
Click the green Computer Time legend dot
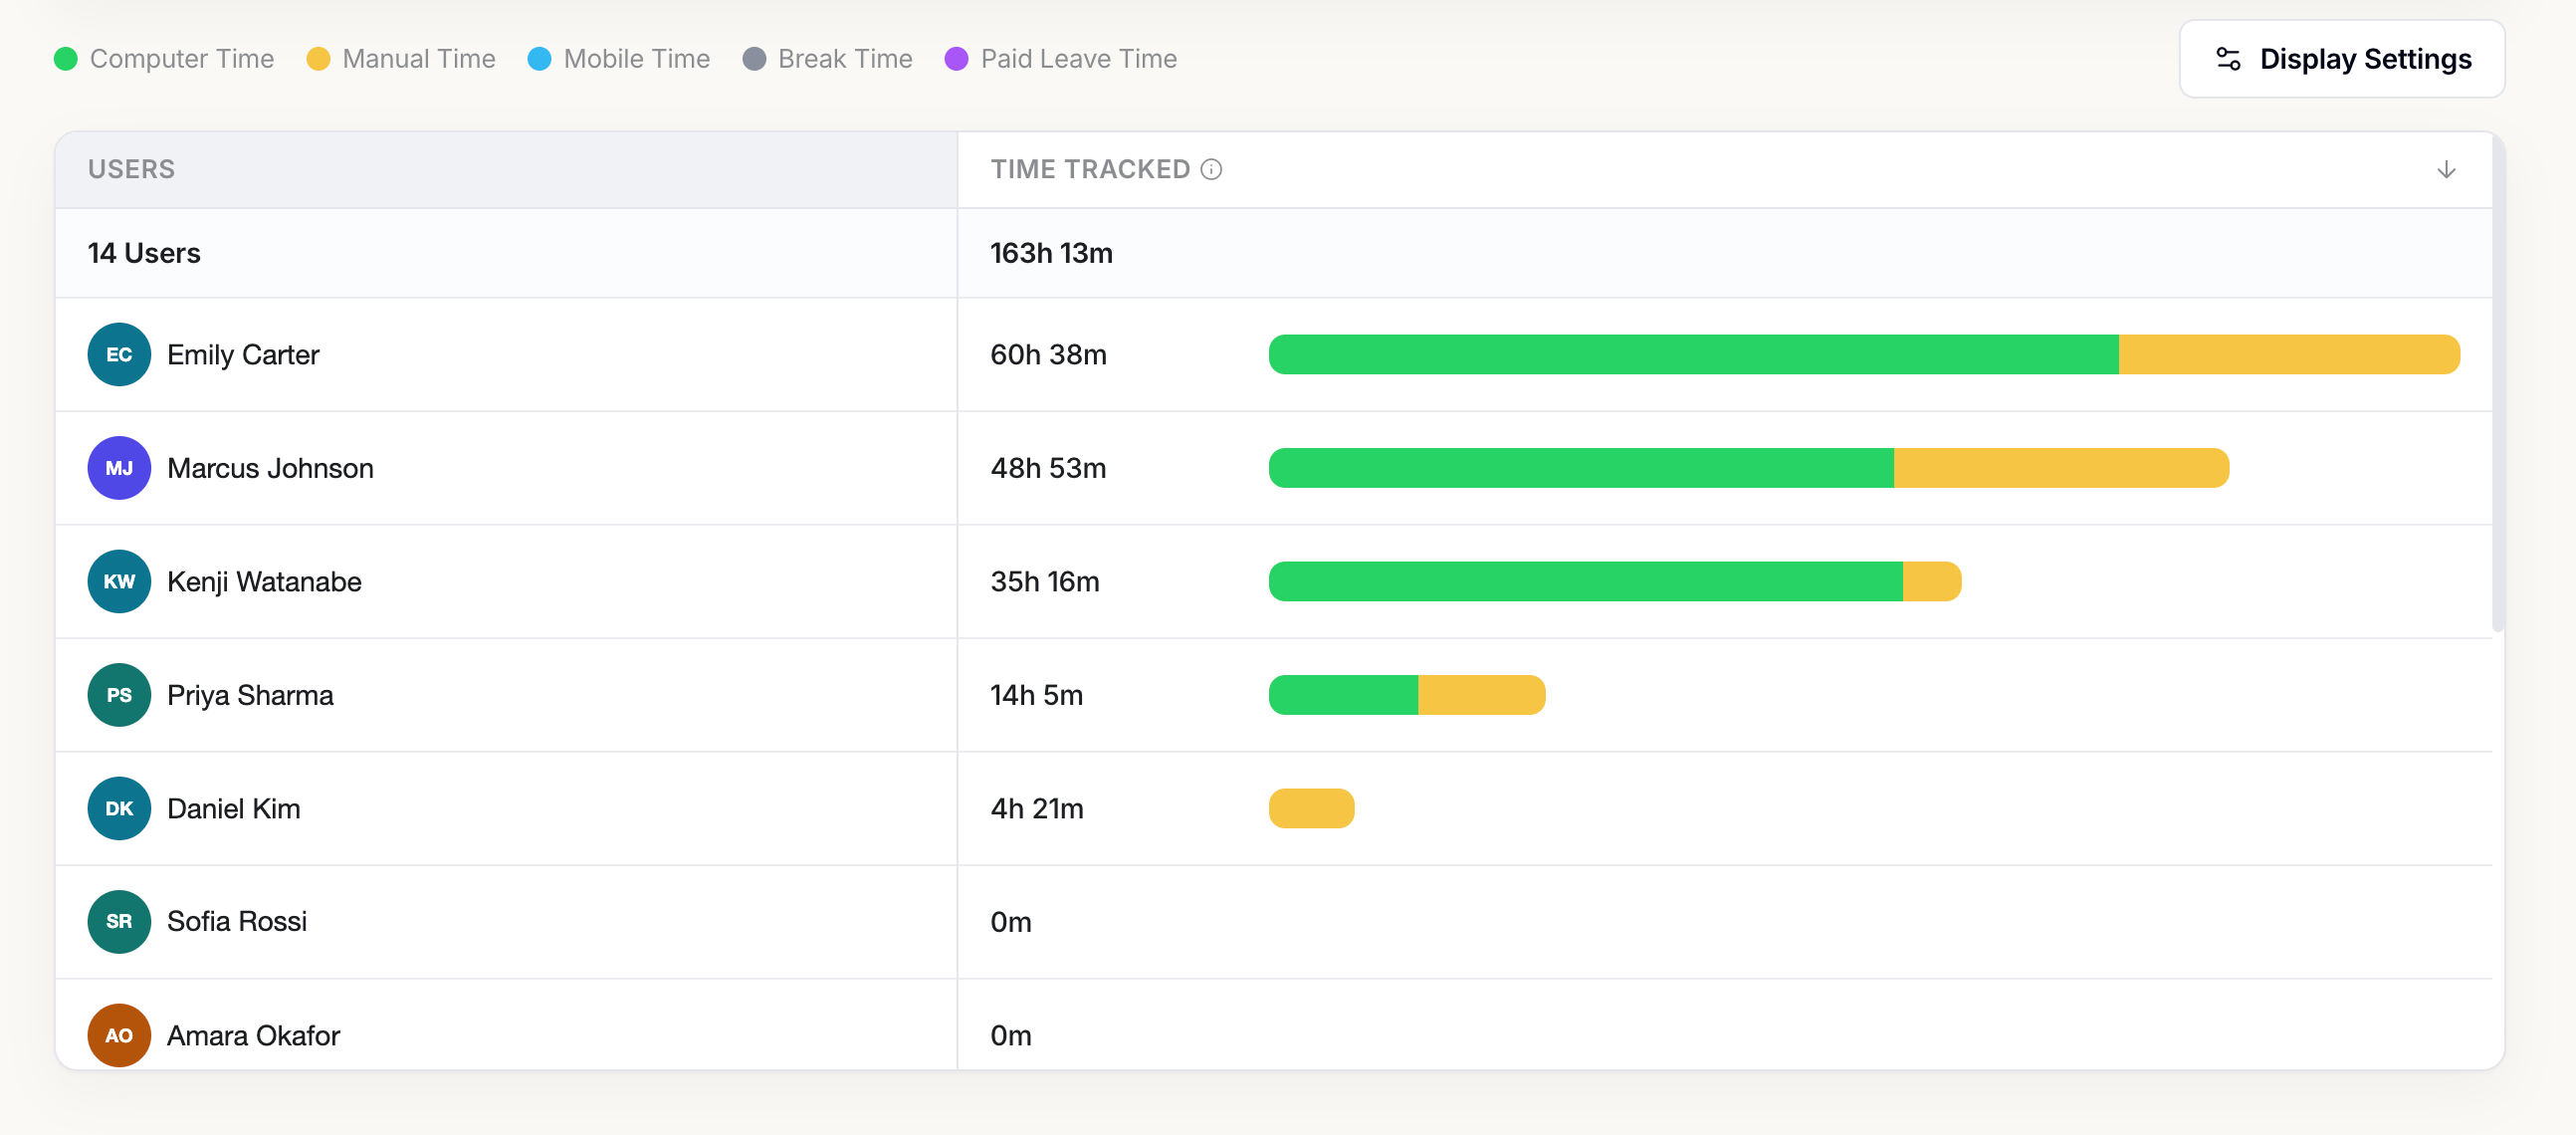66,59
